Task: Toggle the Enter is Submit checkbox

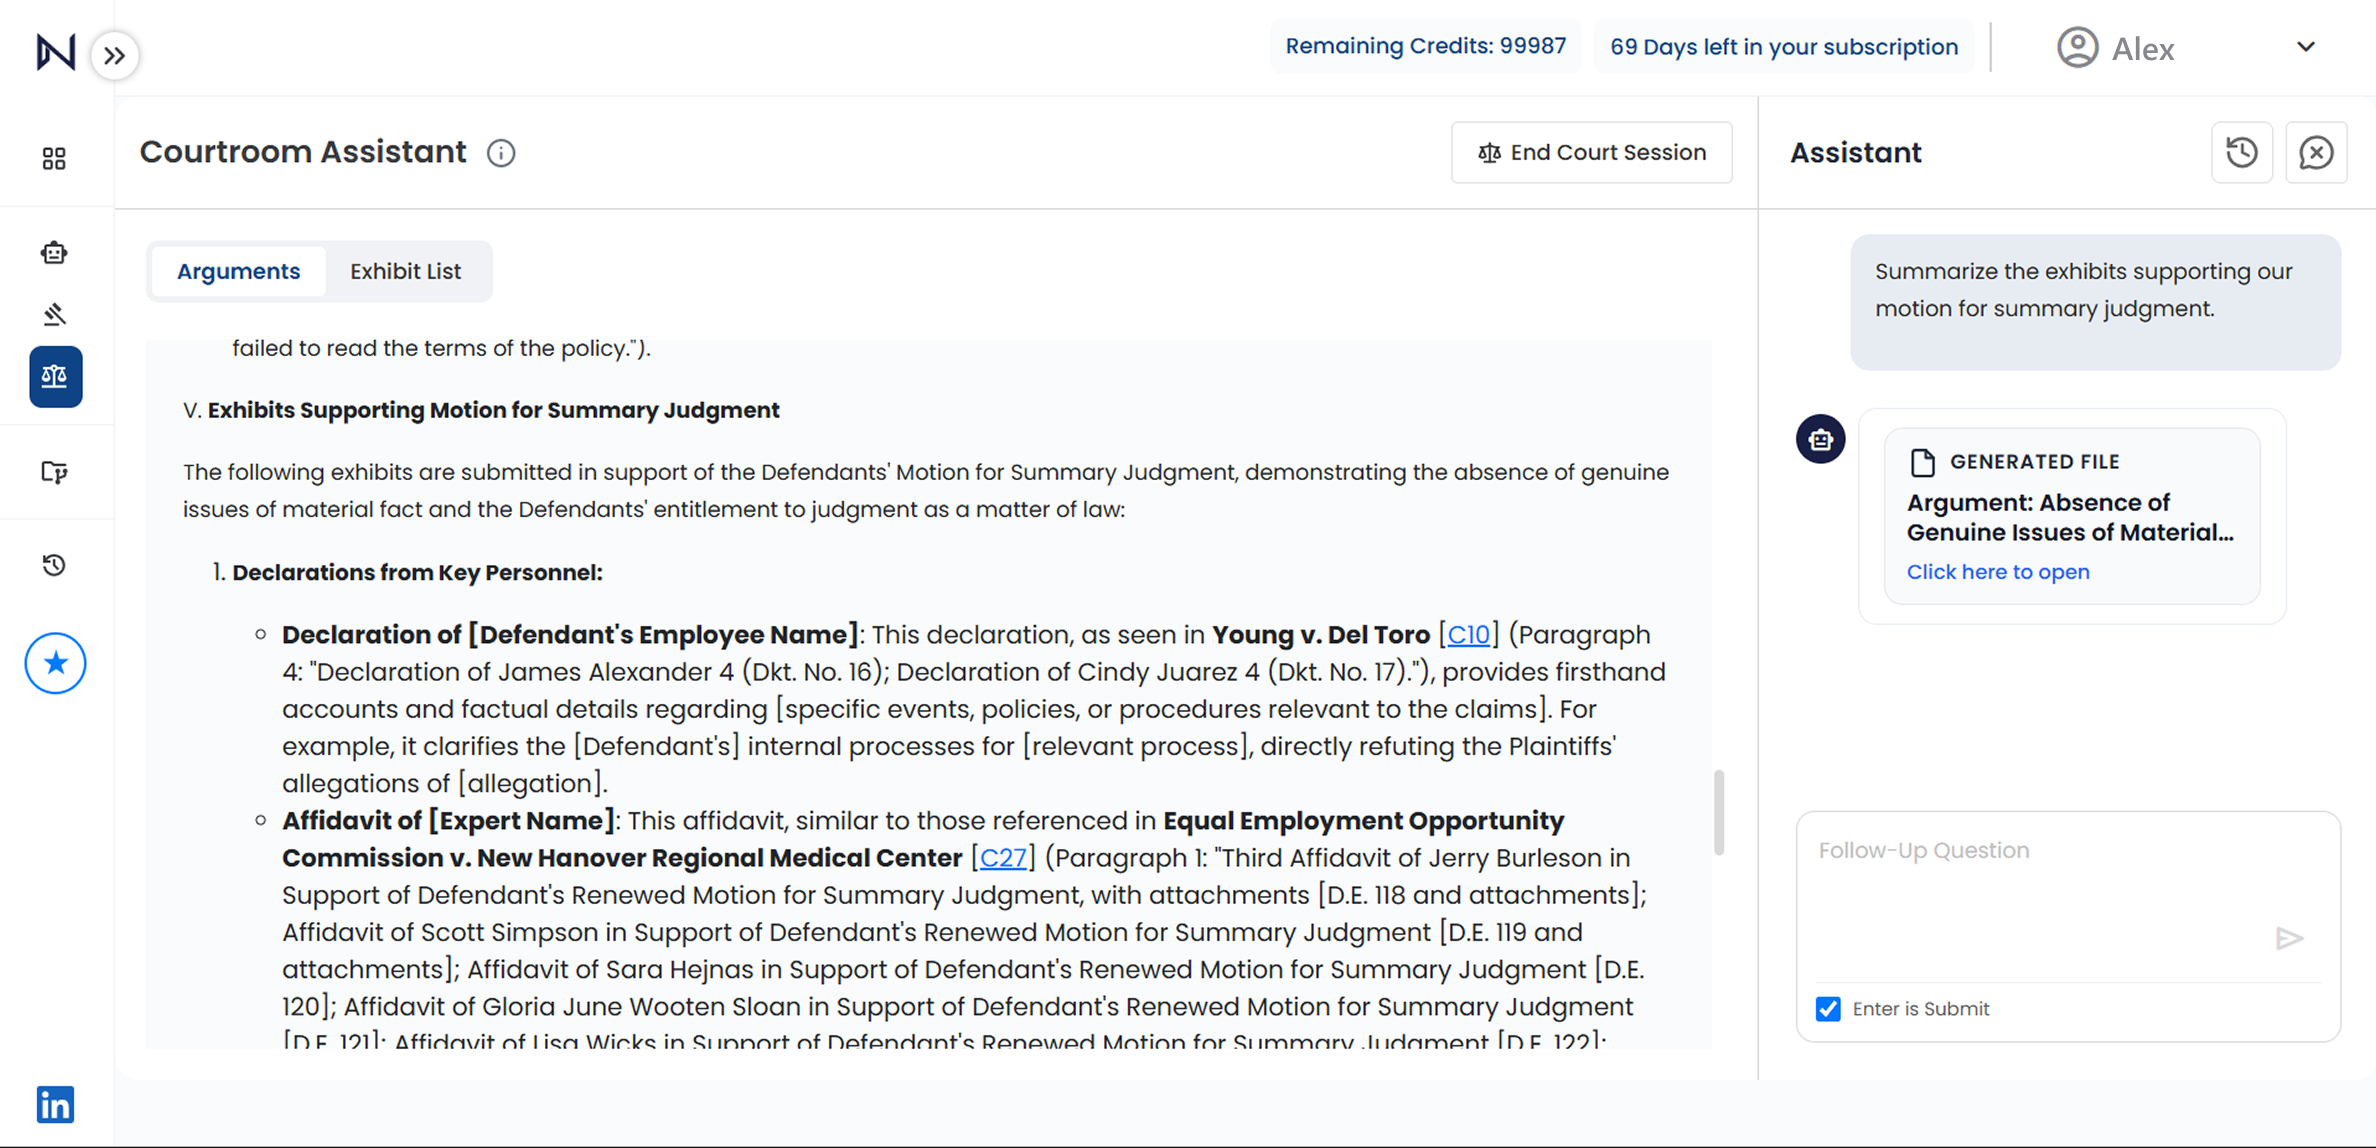Action: pos(1828,1008)
